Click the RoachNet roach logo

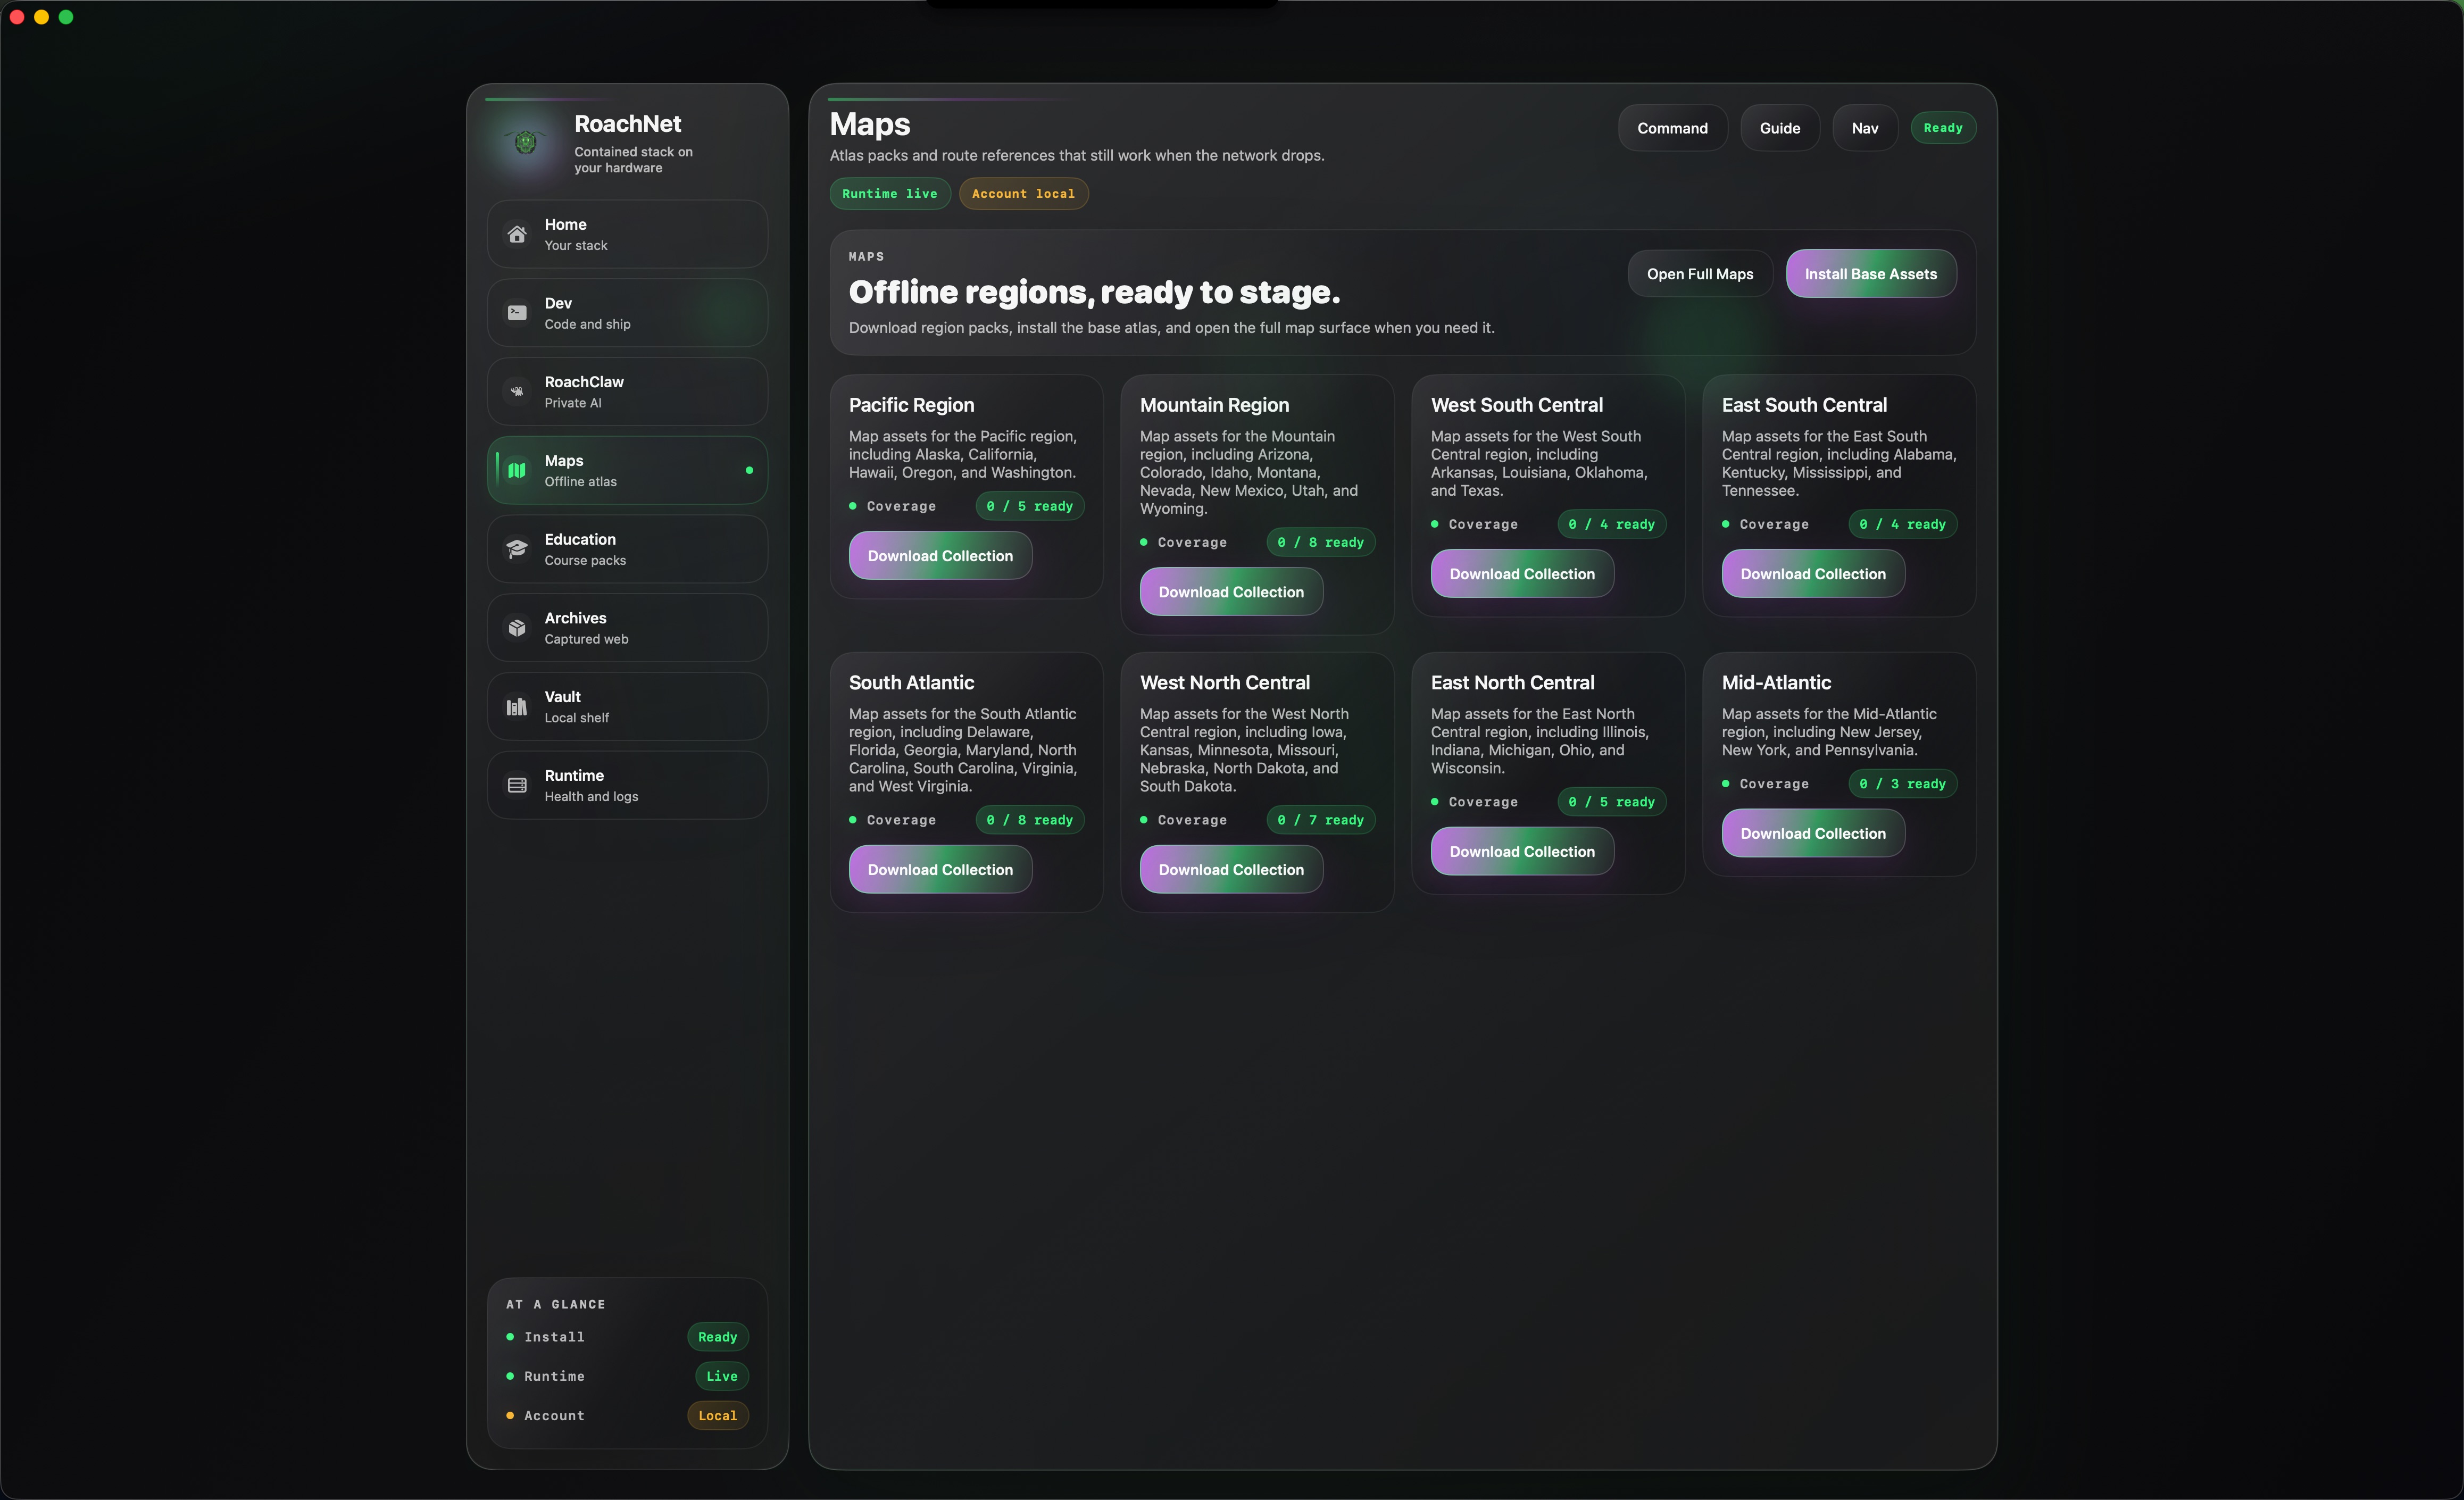click(x=526, y=143)
